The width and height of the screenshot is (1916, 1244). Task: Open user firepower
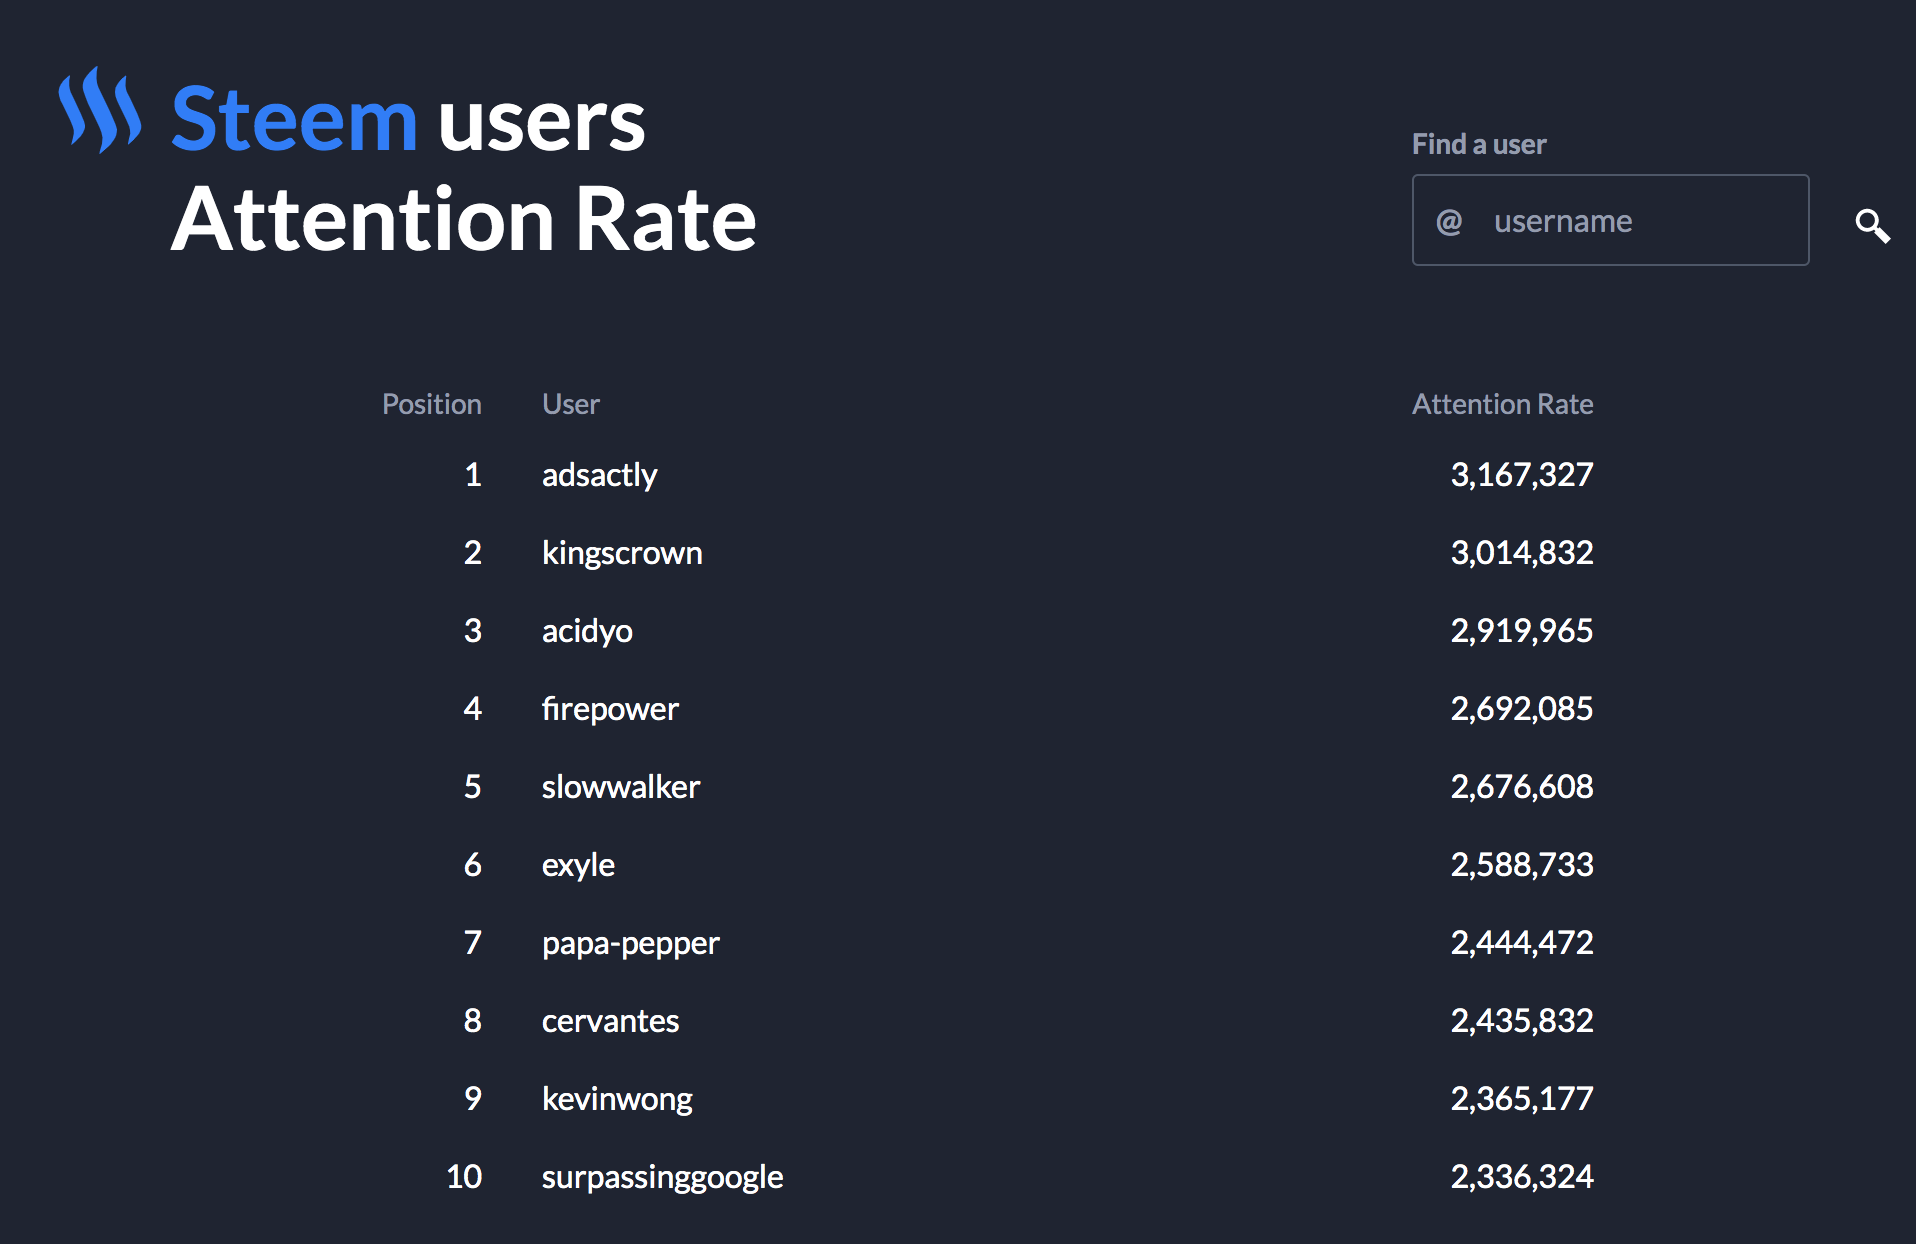pos(610,709)
